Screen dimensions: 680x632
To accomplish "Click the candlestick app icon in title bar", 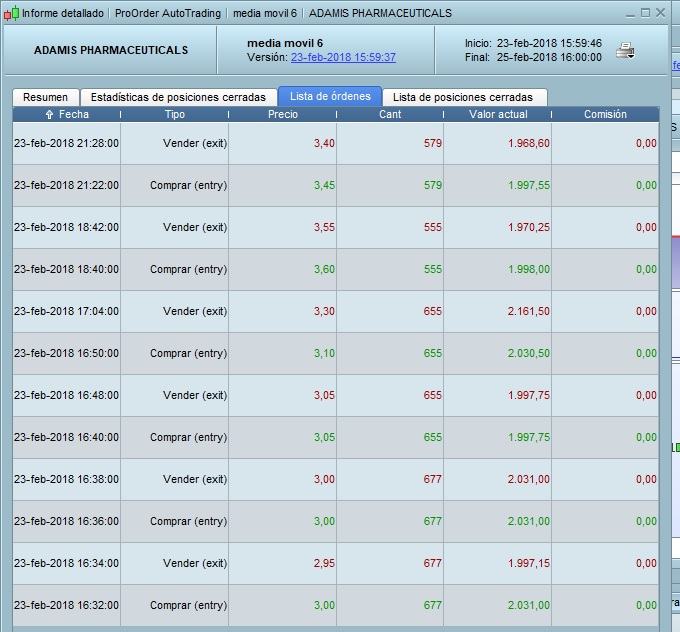I will click(x=11, y=13).
